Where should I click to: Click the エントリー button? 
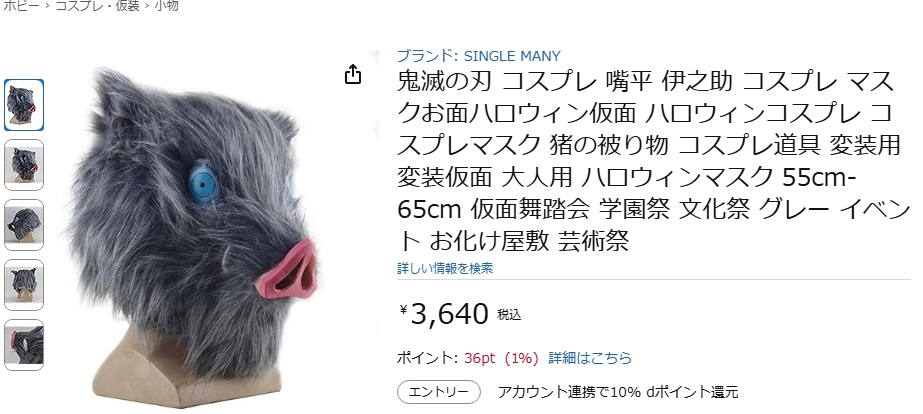(439, 392)
